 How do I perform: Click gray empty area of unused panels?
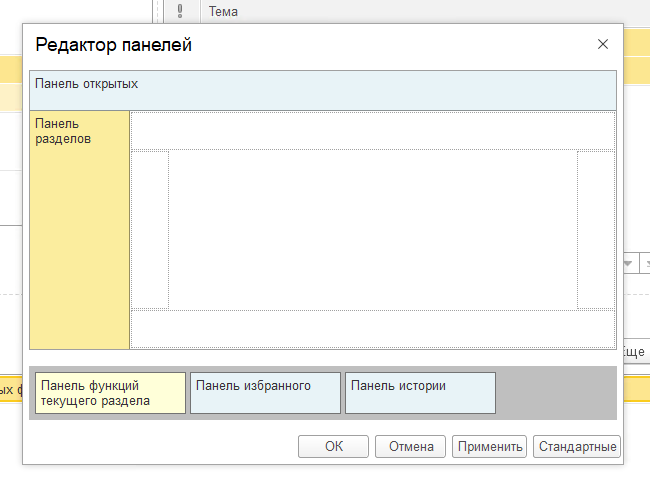pos(555,393)
